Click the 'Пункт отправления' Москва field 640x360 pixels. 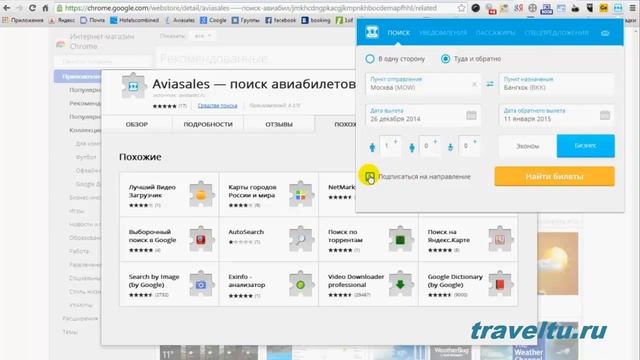[x=423, y=84]
